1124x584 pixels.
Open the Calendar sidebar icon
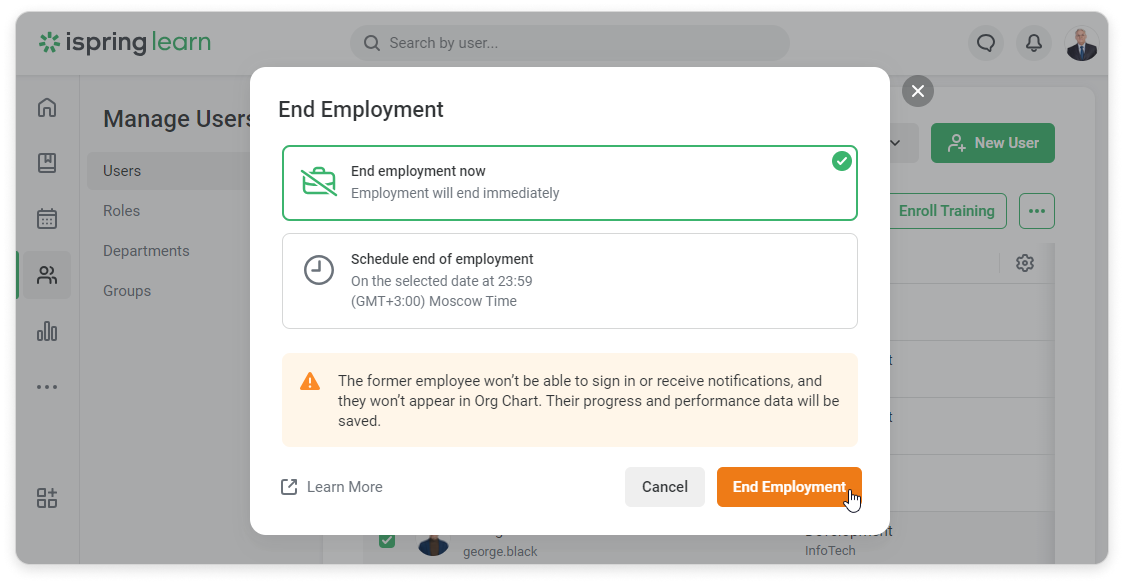47,219
